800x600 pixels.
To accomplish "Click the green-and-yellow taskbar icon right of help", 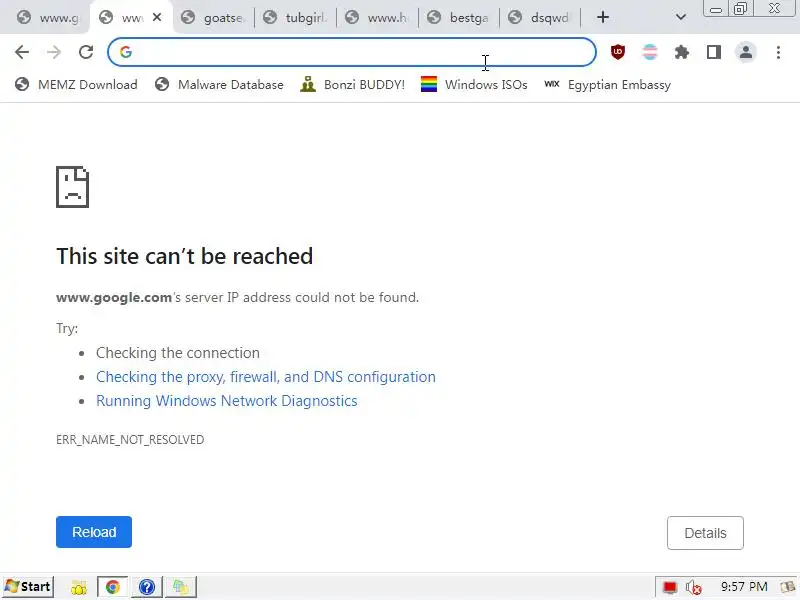I will tap(180, 587).
